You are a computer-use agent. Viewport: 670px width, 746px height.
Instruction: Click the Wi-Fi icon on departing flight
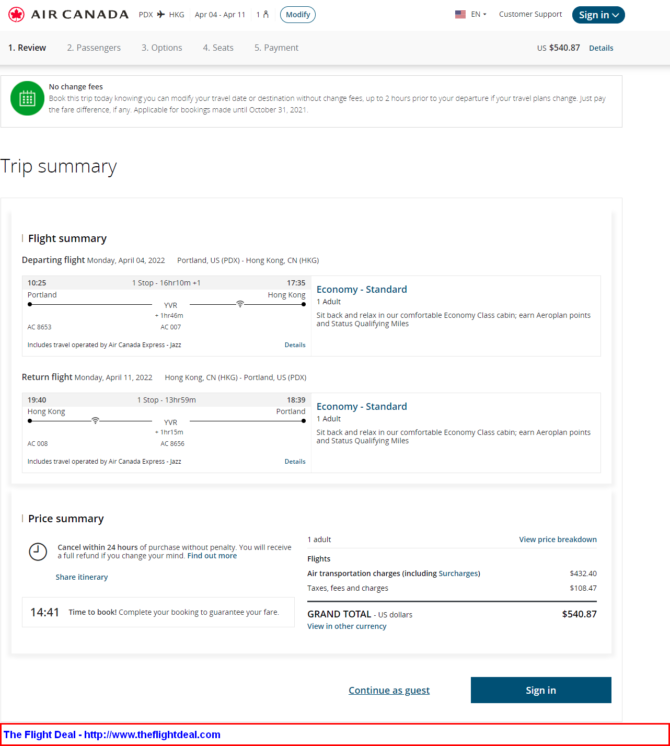coord(240,304)
